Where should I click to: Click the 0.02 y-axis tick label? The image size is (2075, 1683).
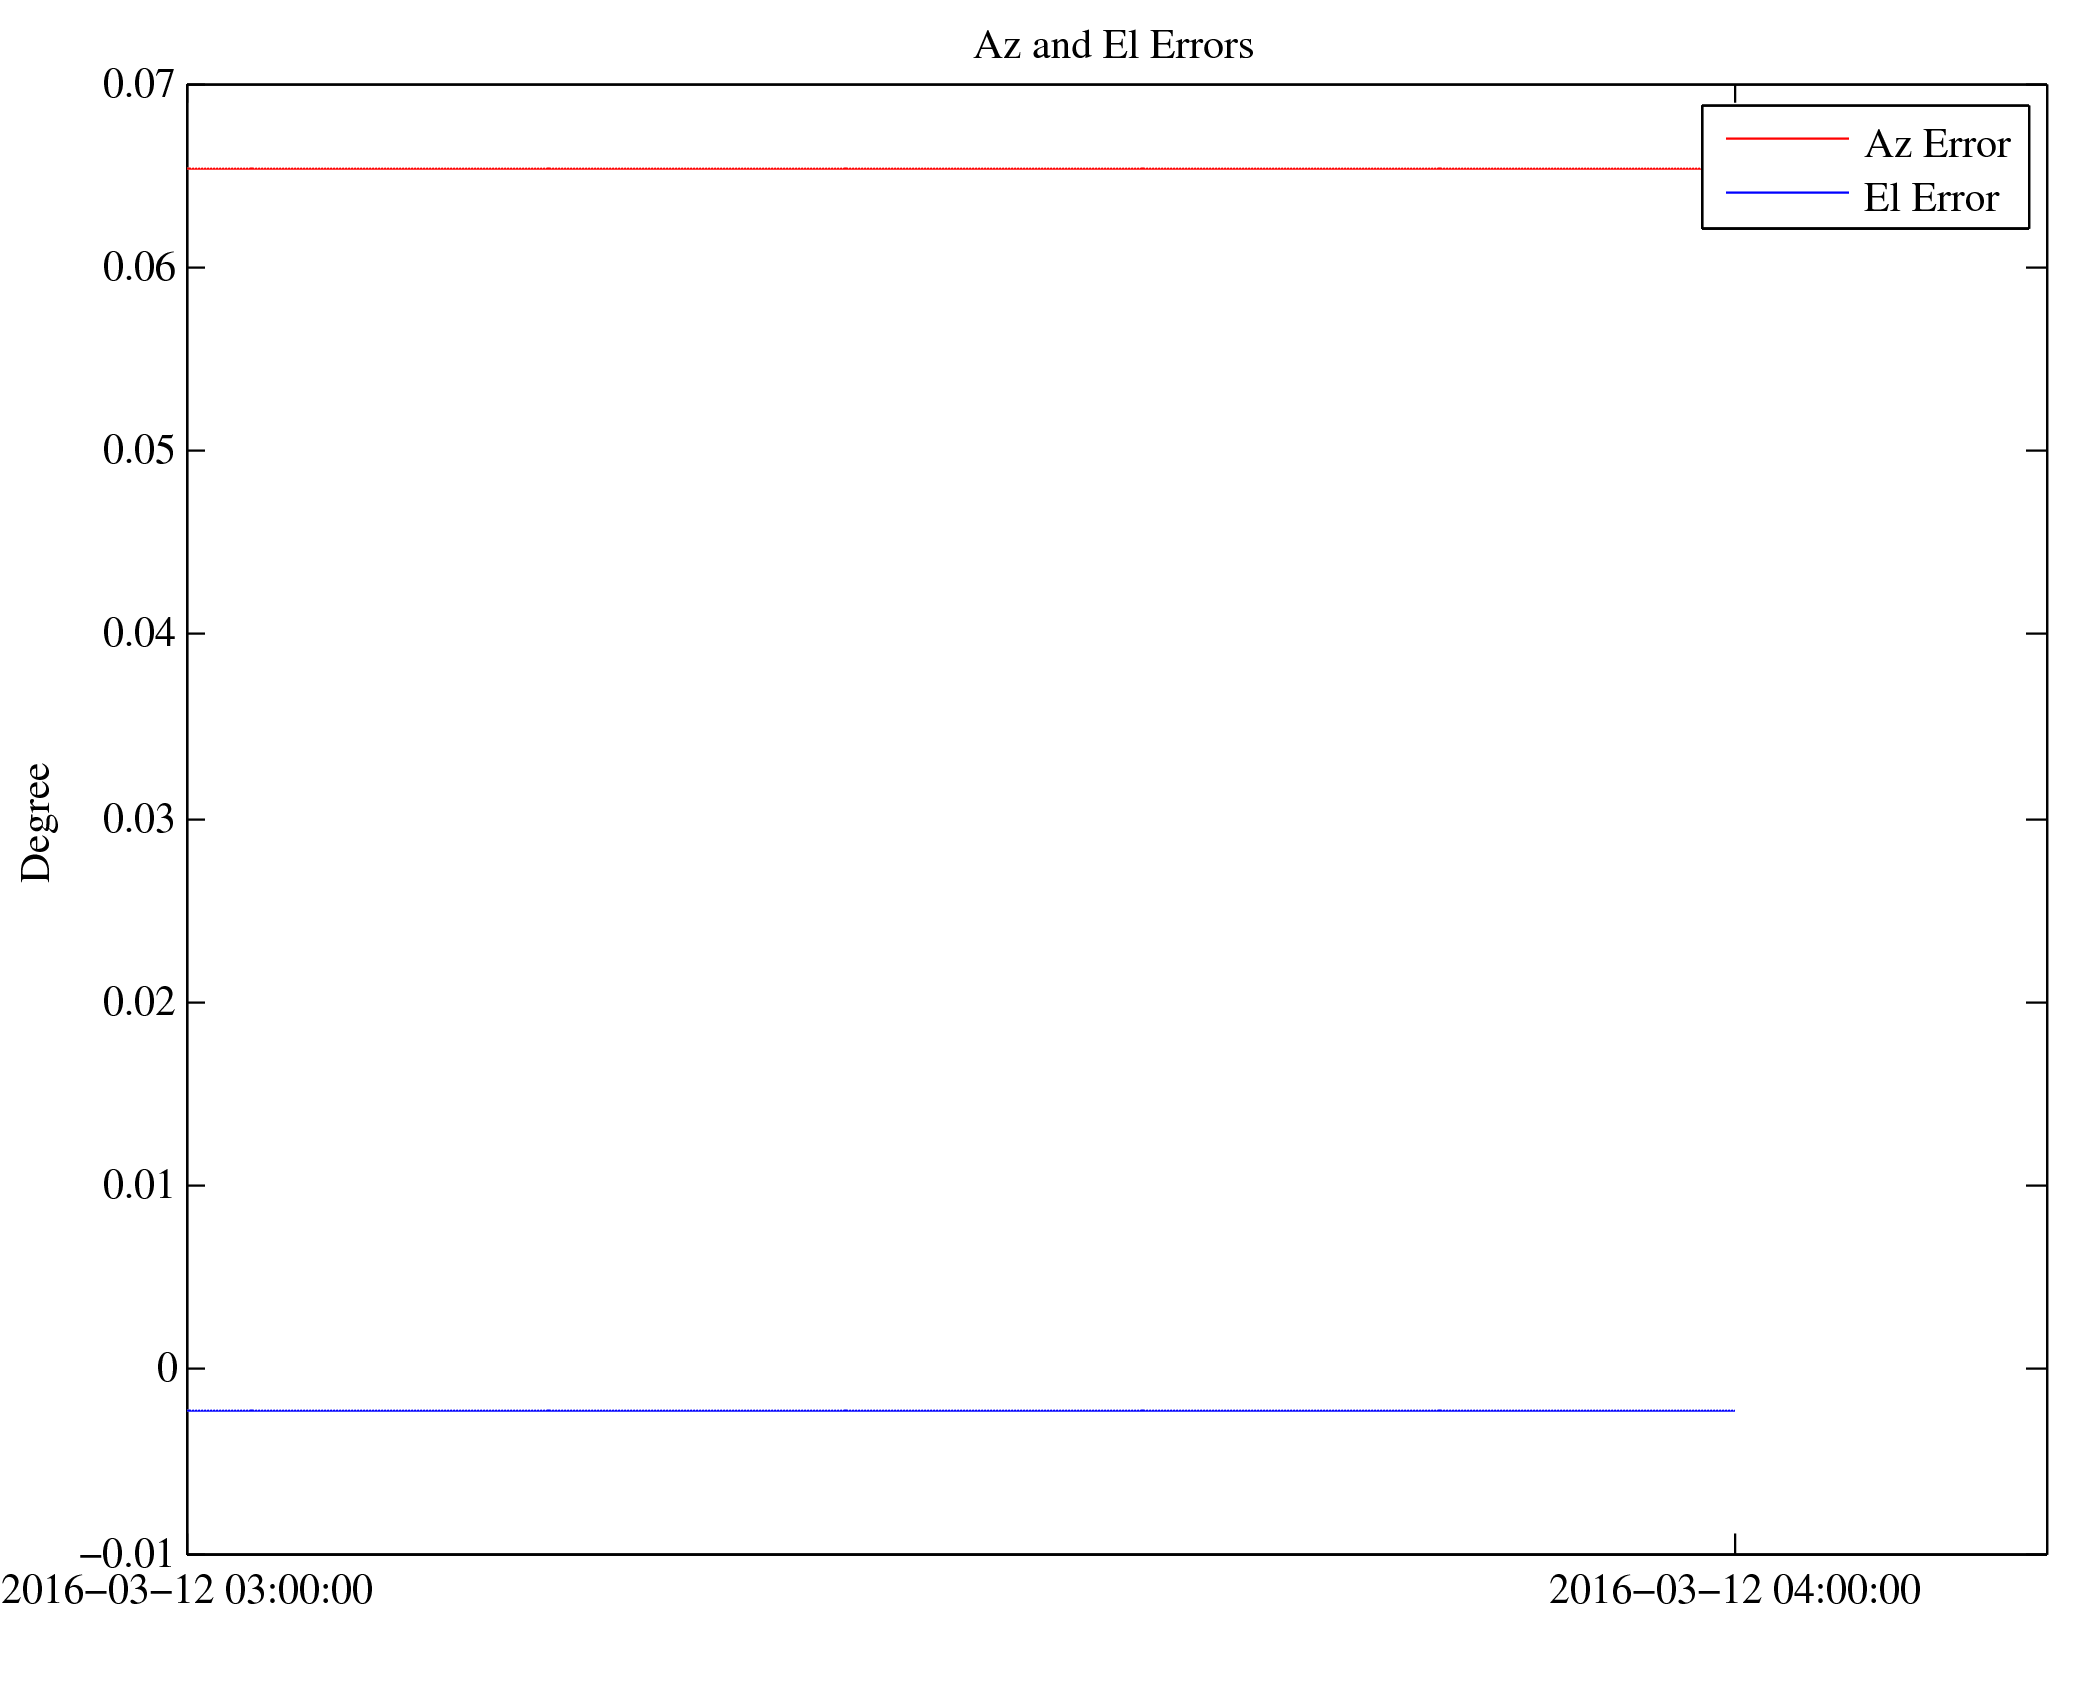click(x=138, y=1002)
